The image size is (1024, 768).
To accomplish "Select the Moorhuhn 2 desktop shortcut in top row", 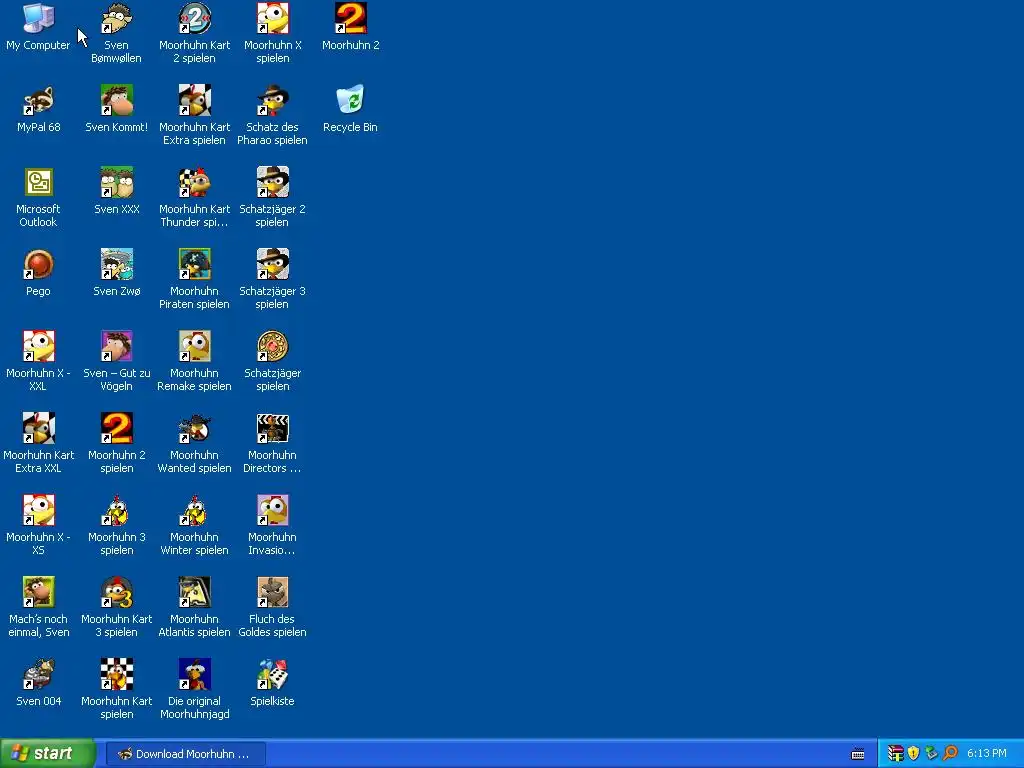I will click(x=351, y=18).
